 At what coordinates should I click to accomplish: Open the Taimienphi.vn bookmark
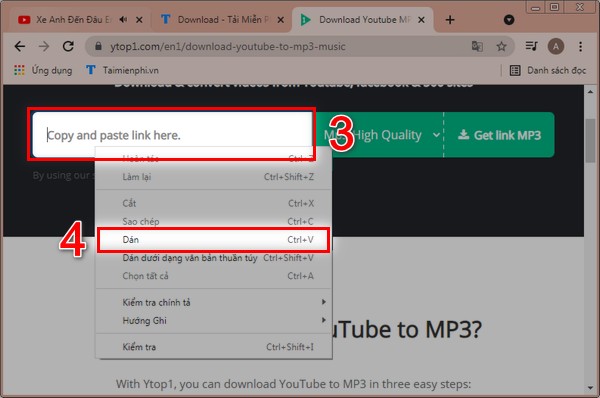pos(122,70)
